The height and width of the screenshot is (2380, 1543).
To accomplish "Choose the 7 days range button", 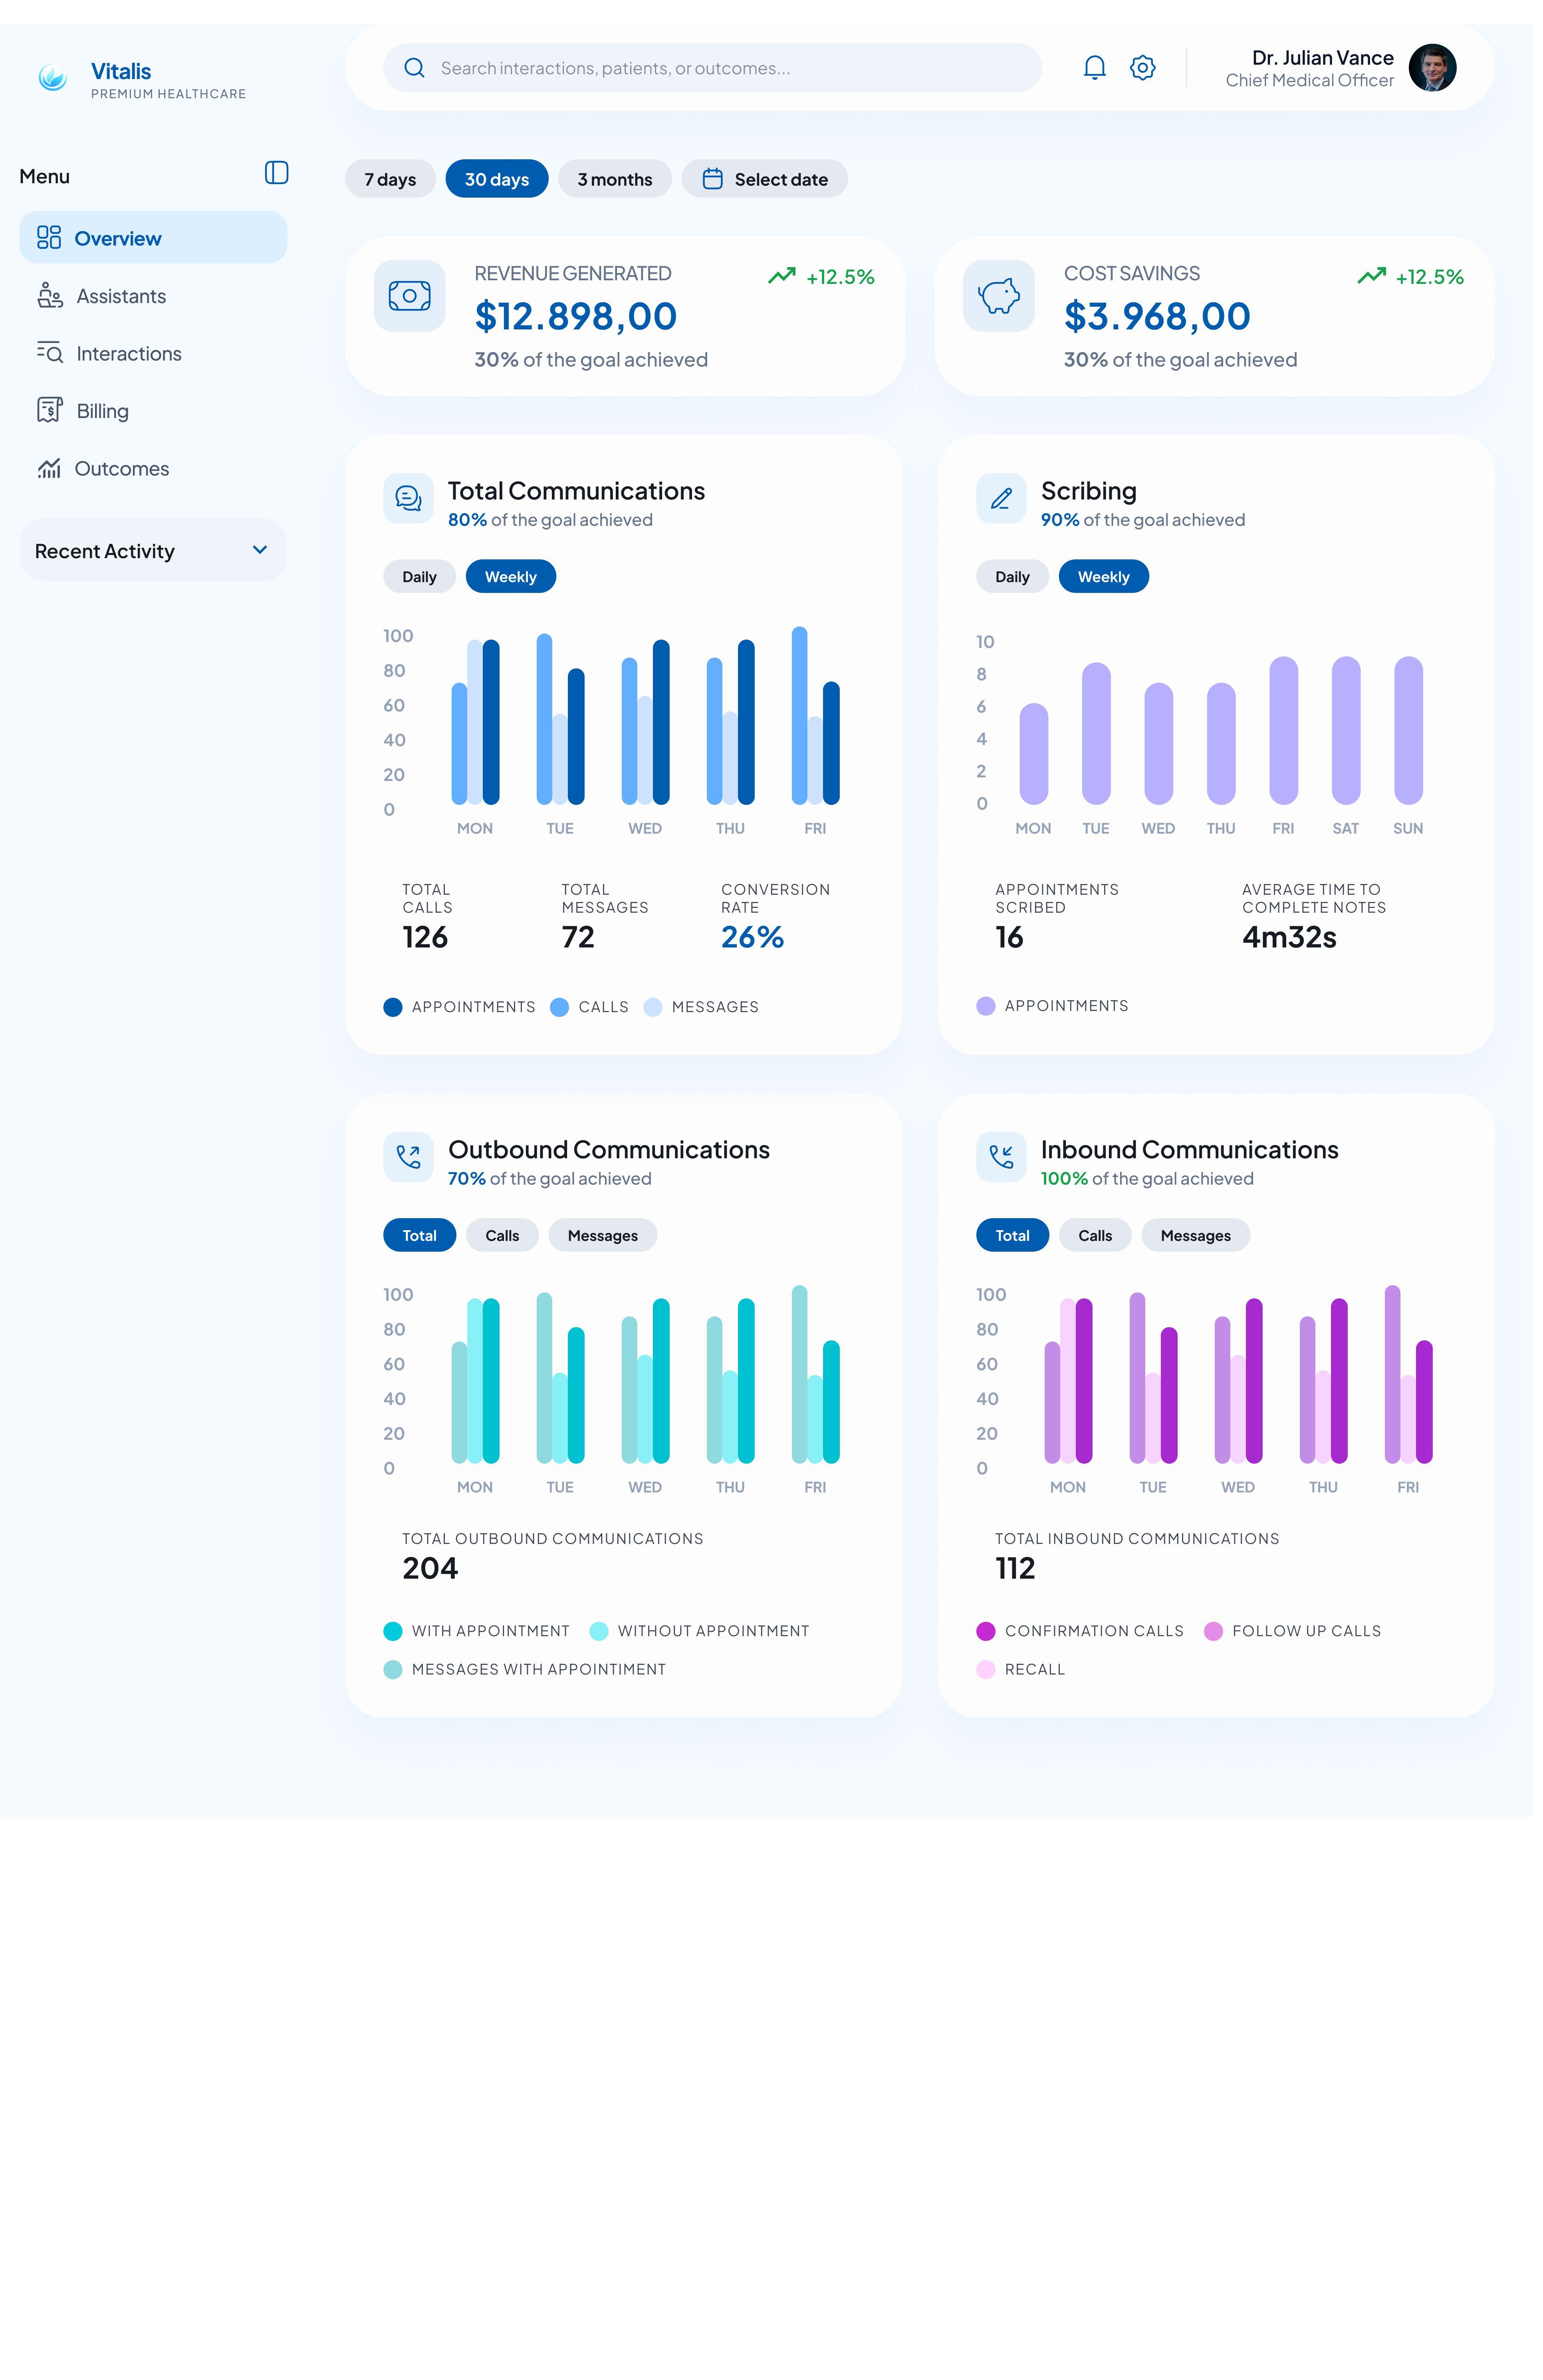I will coord(390,179).
